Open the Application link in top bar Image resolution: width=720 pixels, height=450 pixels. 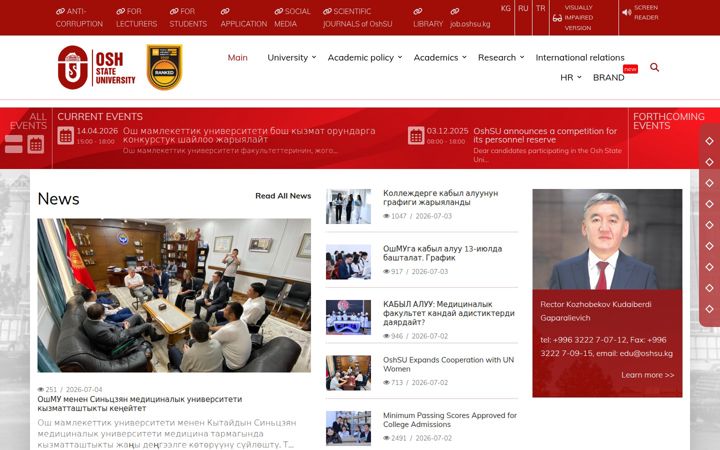click(243, 17)
